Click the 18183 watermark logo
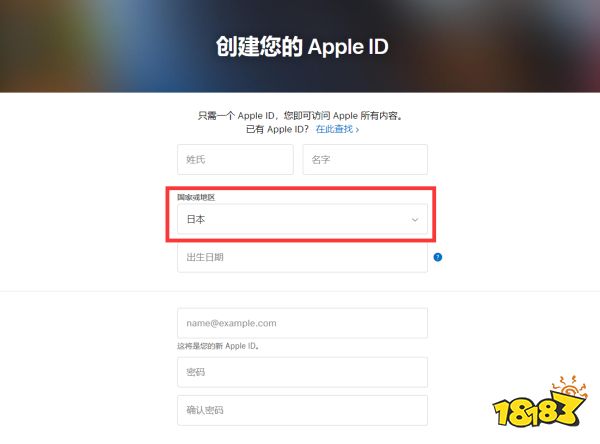This screenshot has height=444, width=600. point(540,402)
